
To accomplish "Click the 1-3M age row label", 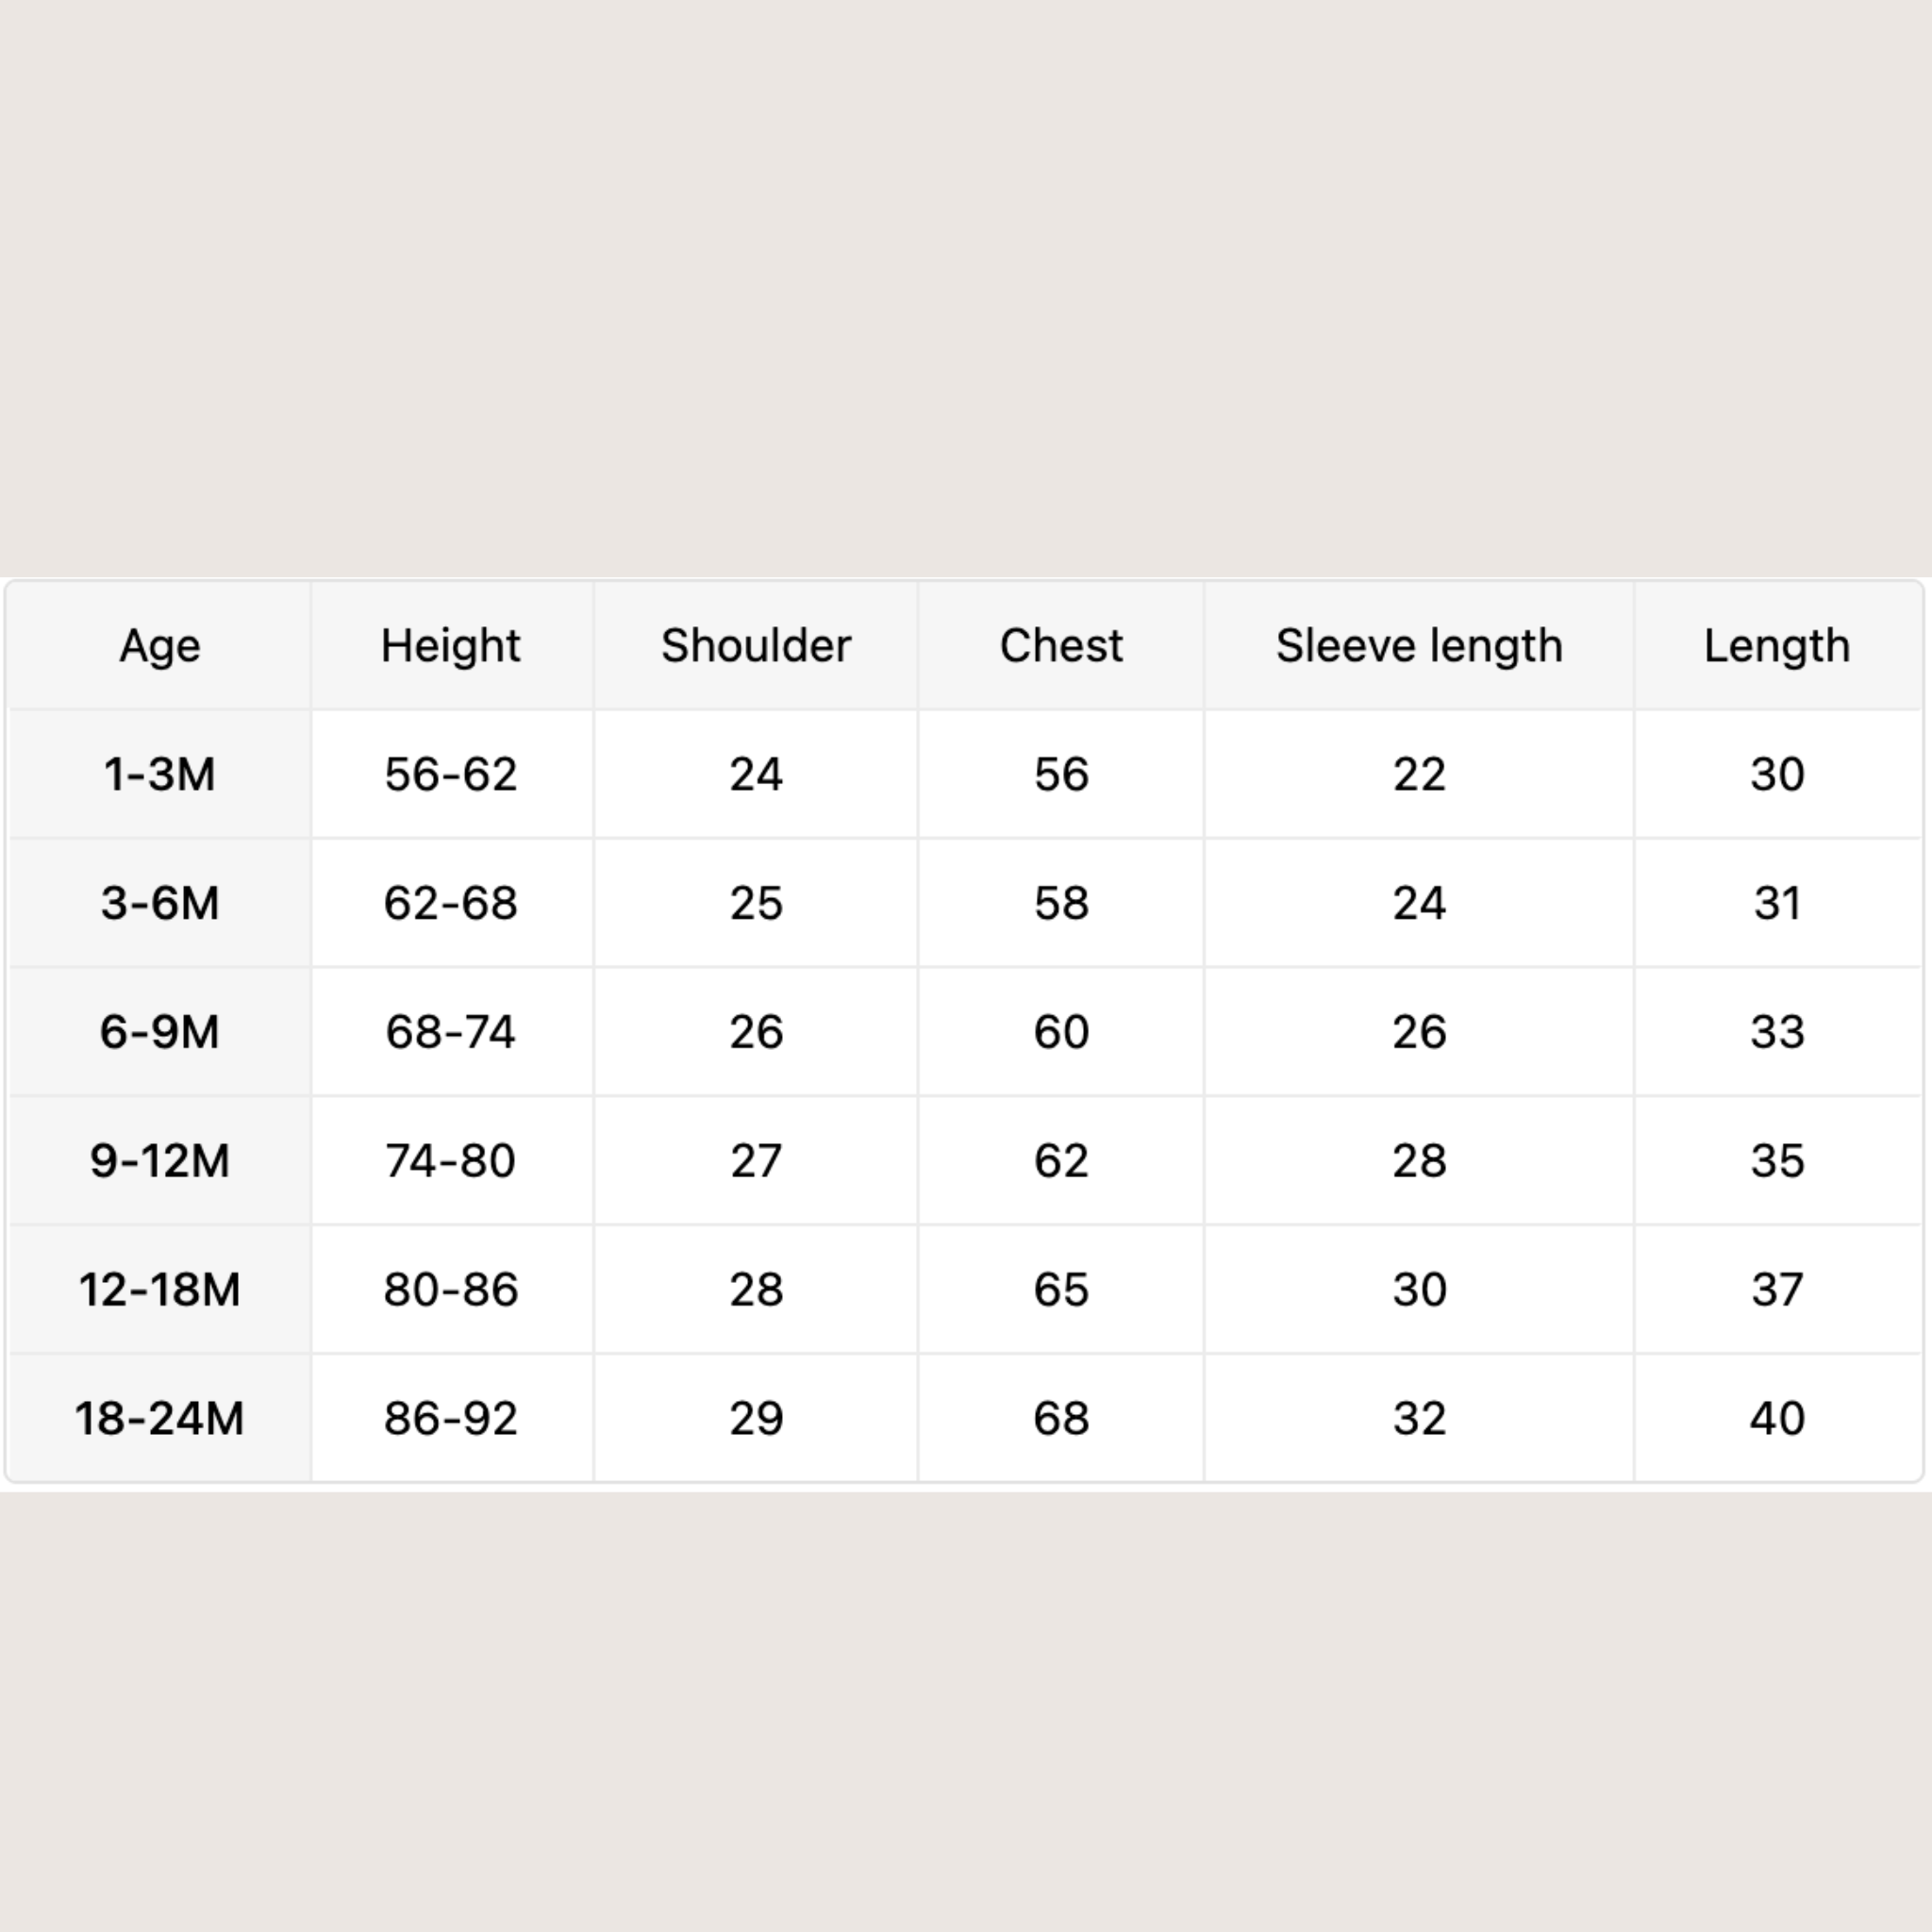I will [160, 775].
